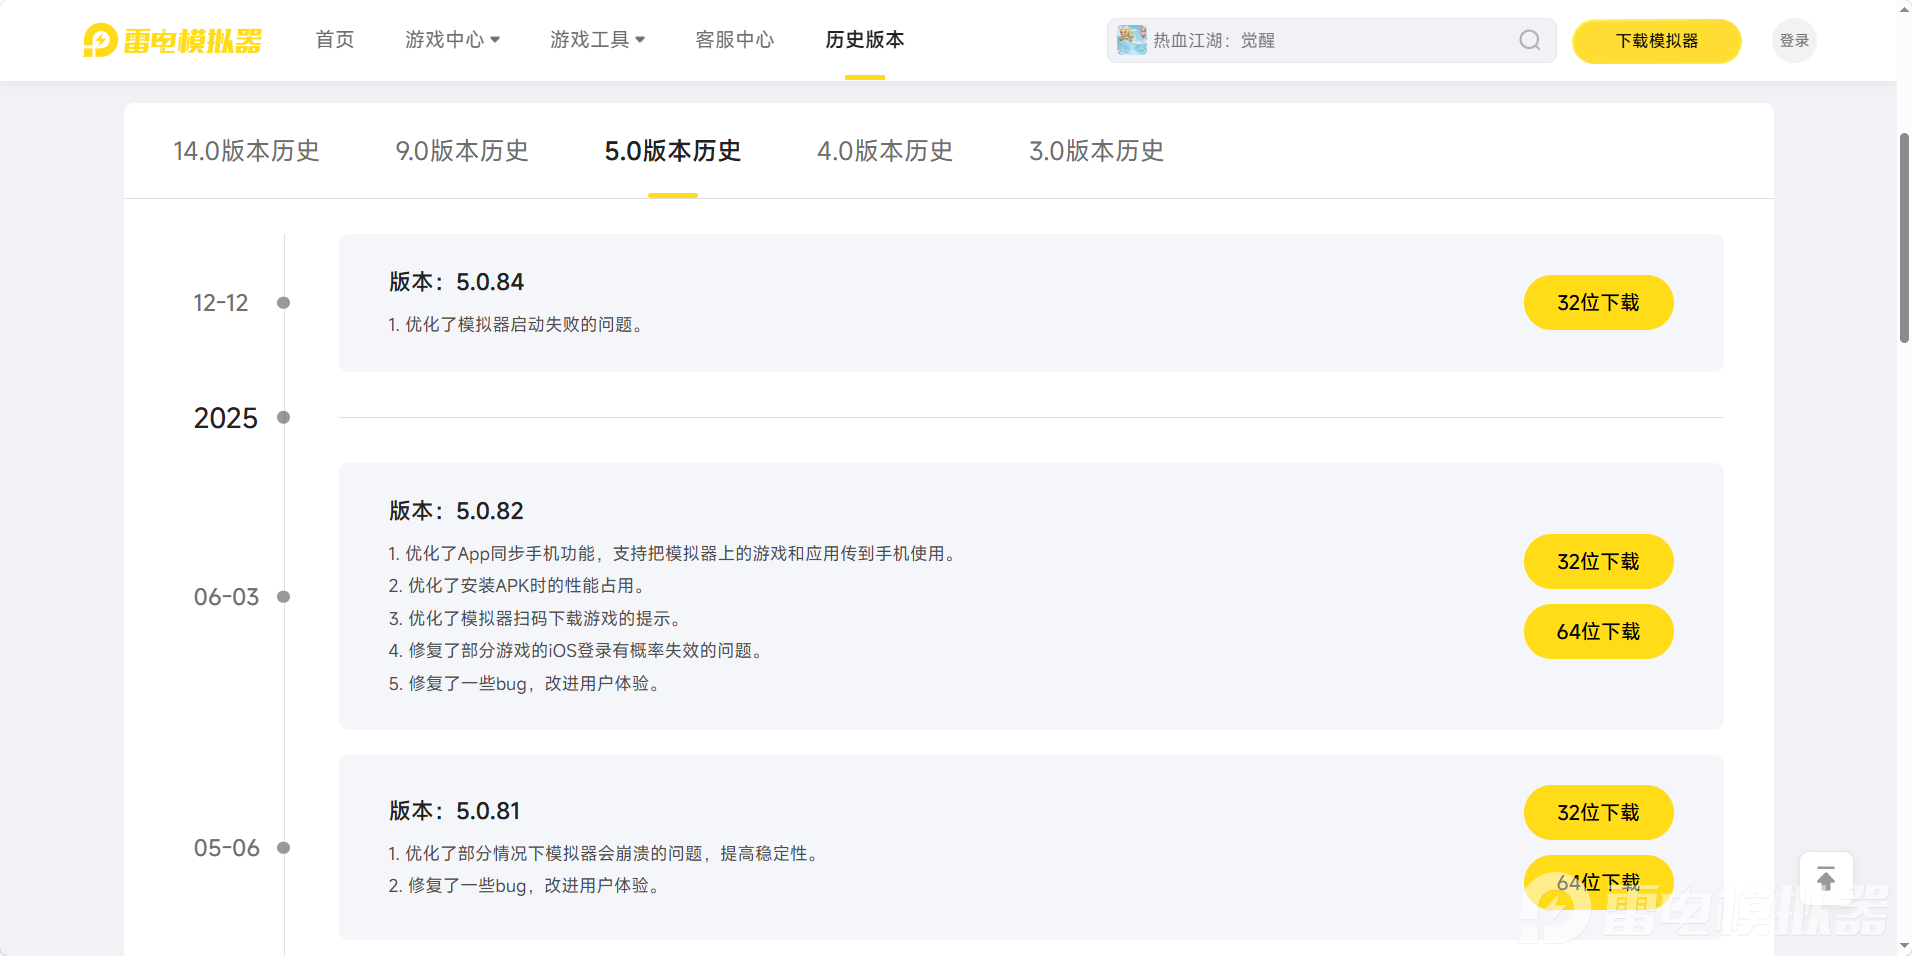
Task: Click the 版本：5.0.82 heading
Action: [456, 511]
